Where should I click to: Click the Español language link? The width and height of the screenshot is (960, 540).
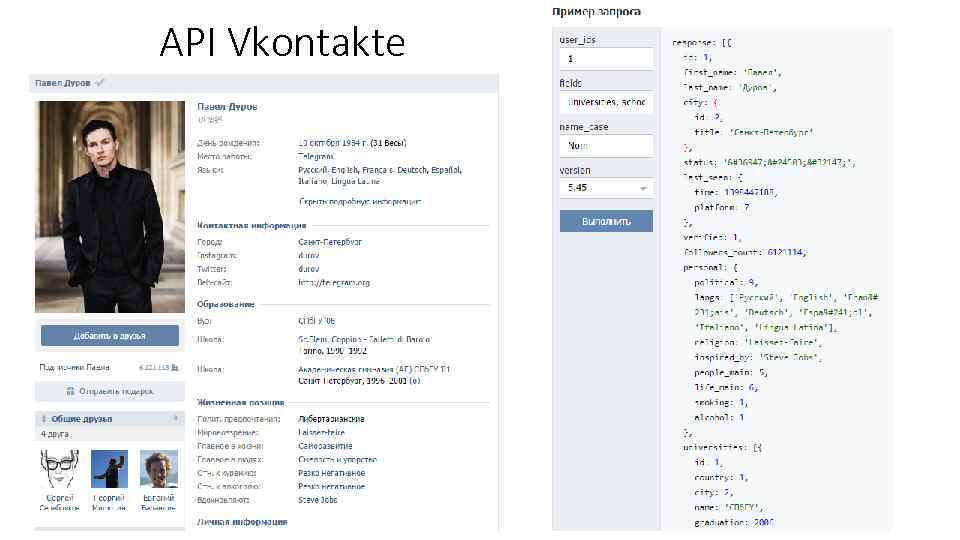[x=446, y=170]
